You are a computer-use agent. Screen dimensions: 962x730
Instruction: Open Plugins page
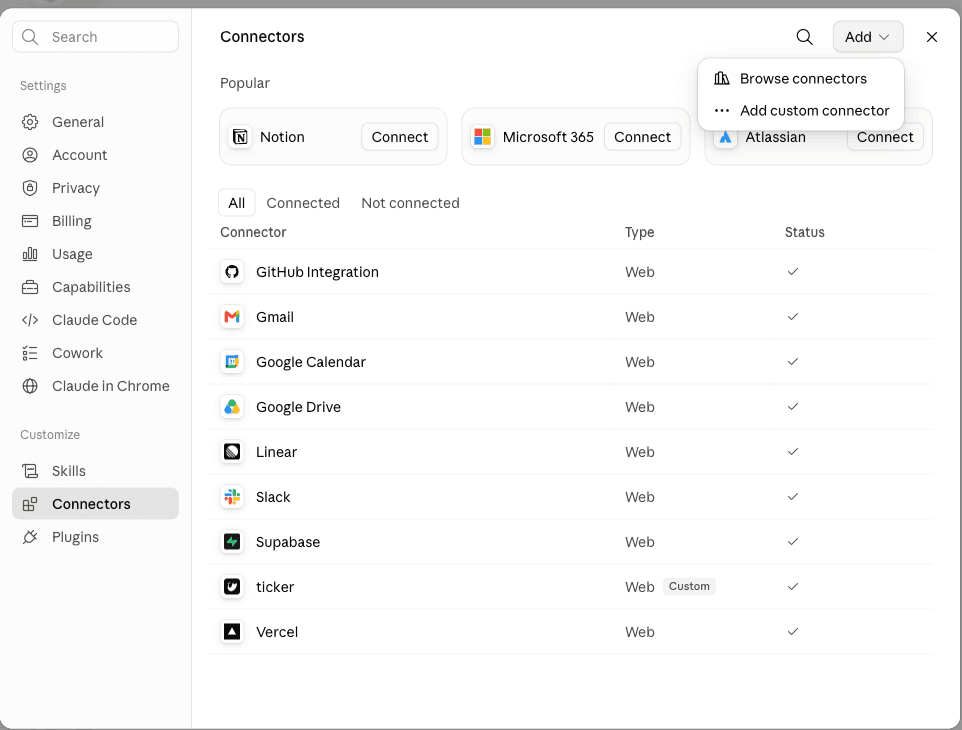95,537
